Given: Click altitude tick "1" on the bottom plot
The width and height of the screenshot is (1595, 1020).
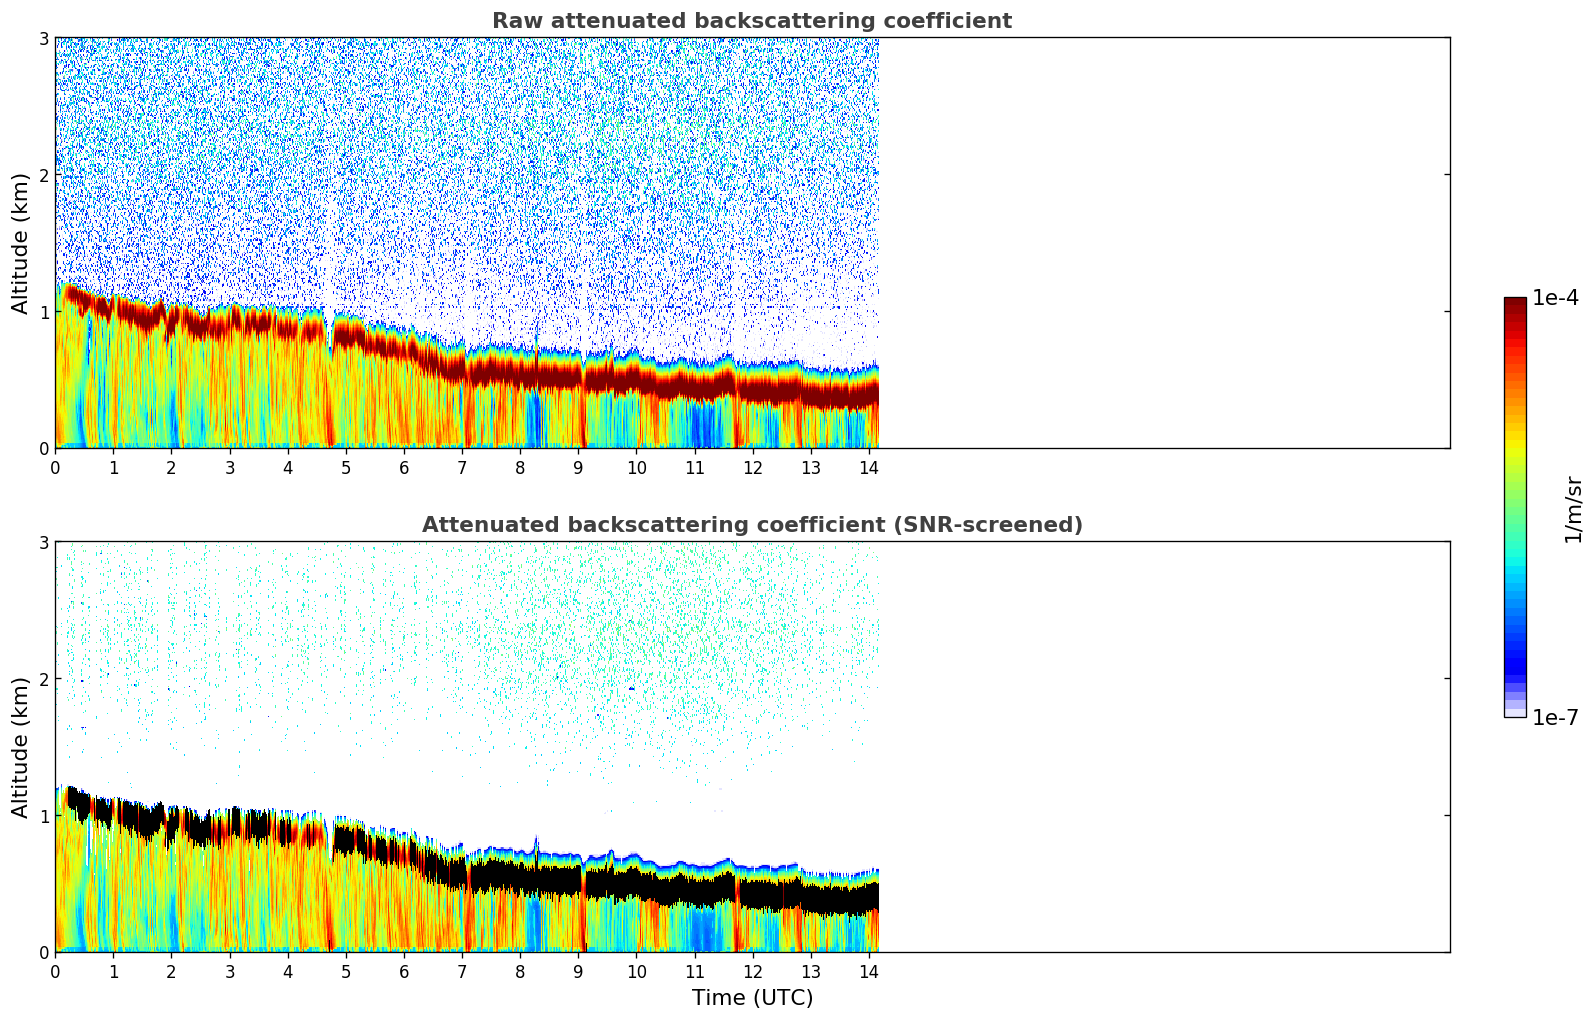Looking at the screenshot, I should [43, 816].
